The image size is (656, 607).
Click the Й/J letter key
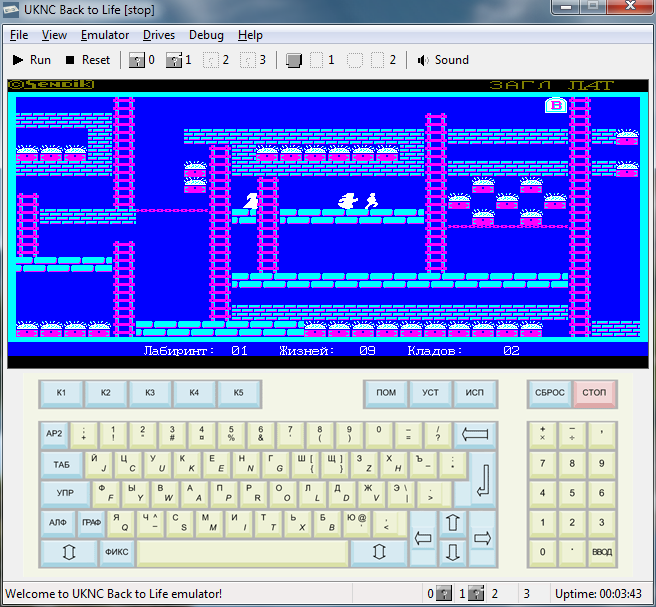99,464
